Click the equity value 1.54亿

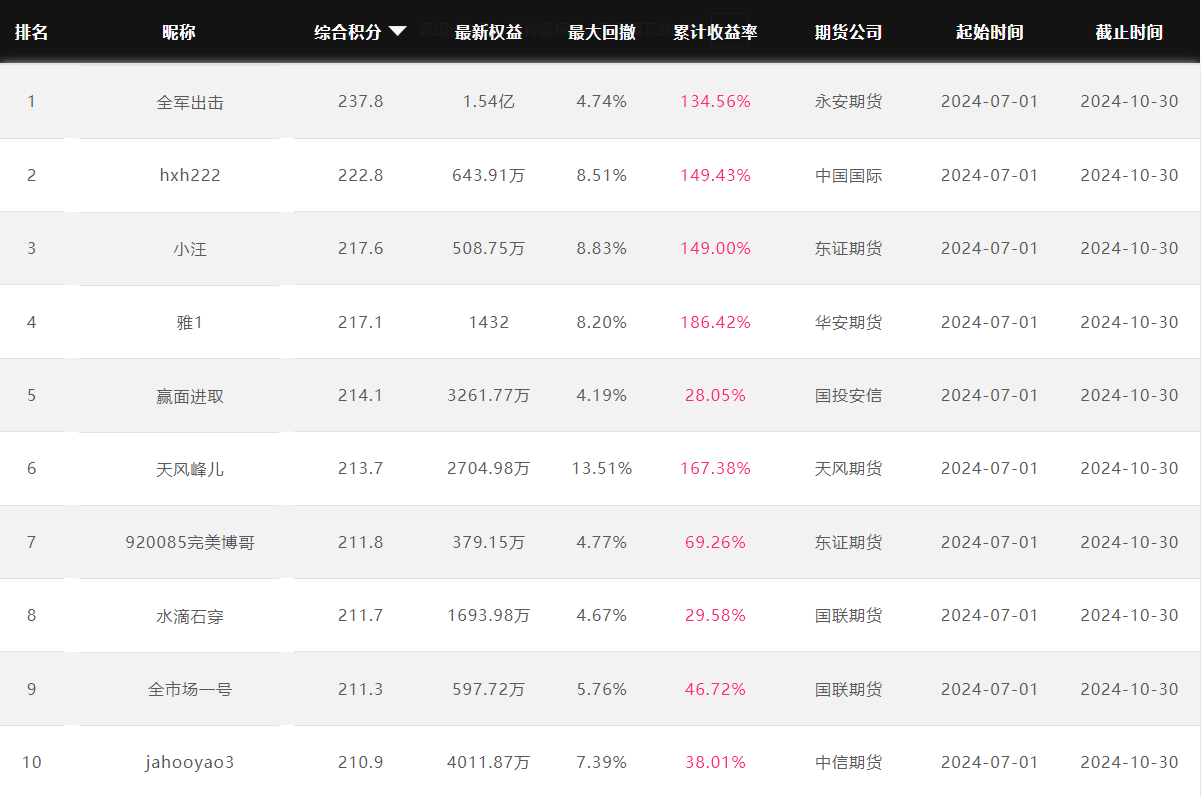click(489, 102)
